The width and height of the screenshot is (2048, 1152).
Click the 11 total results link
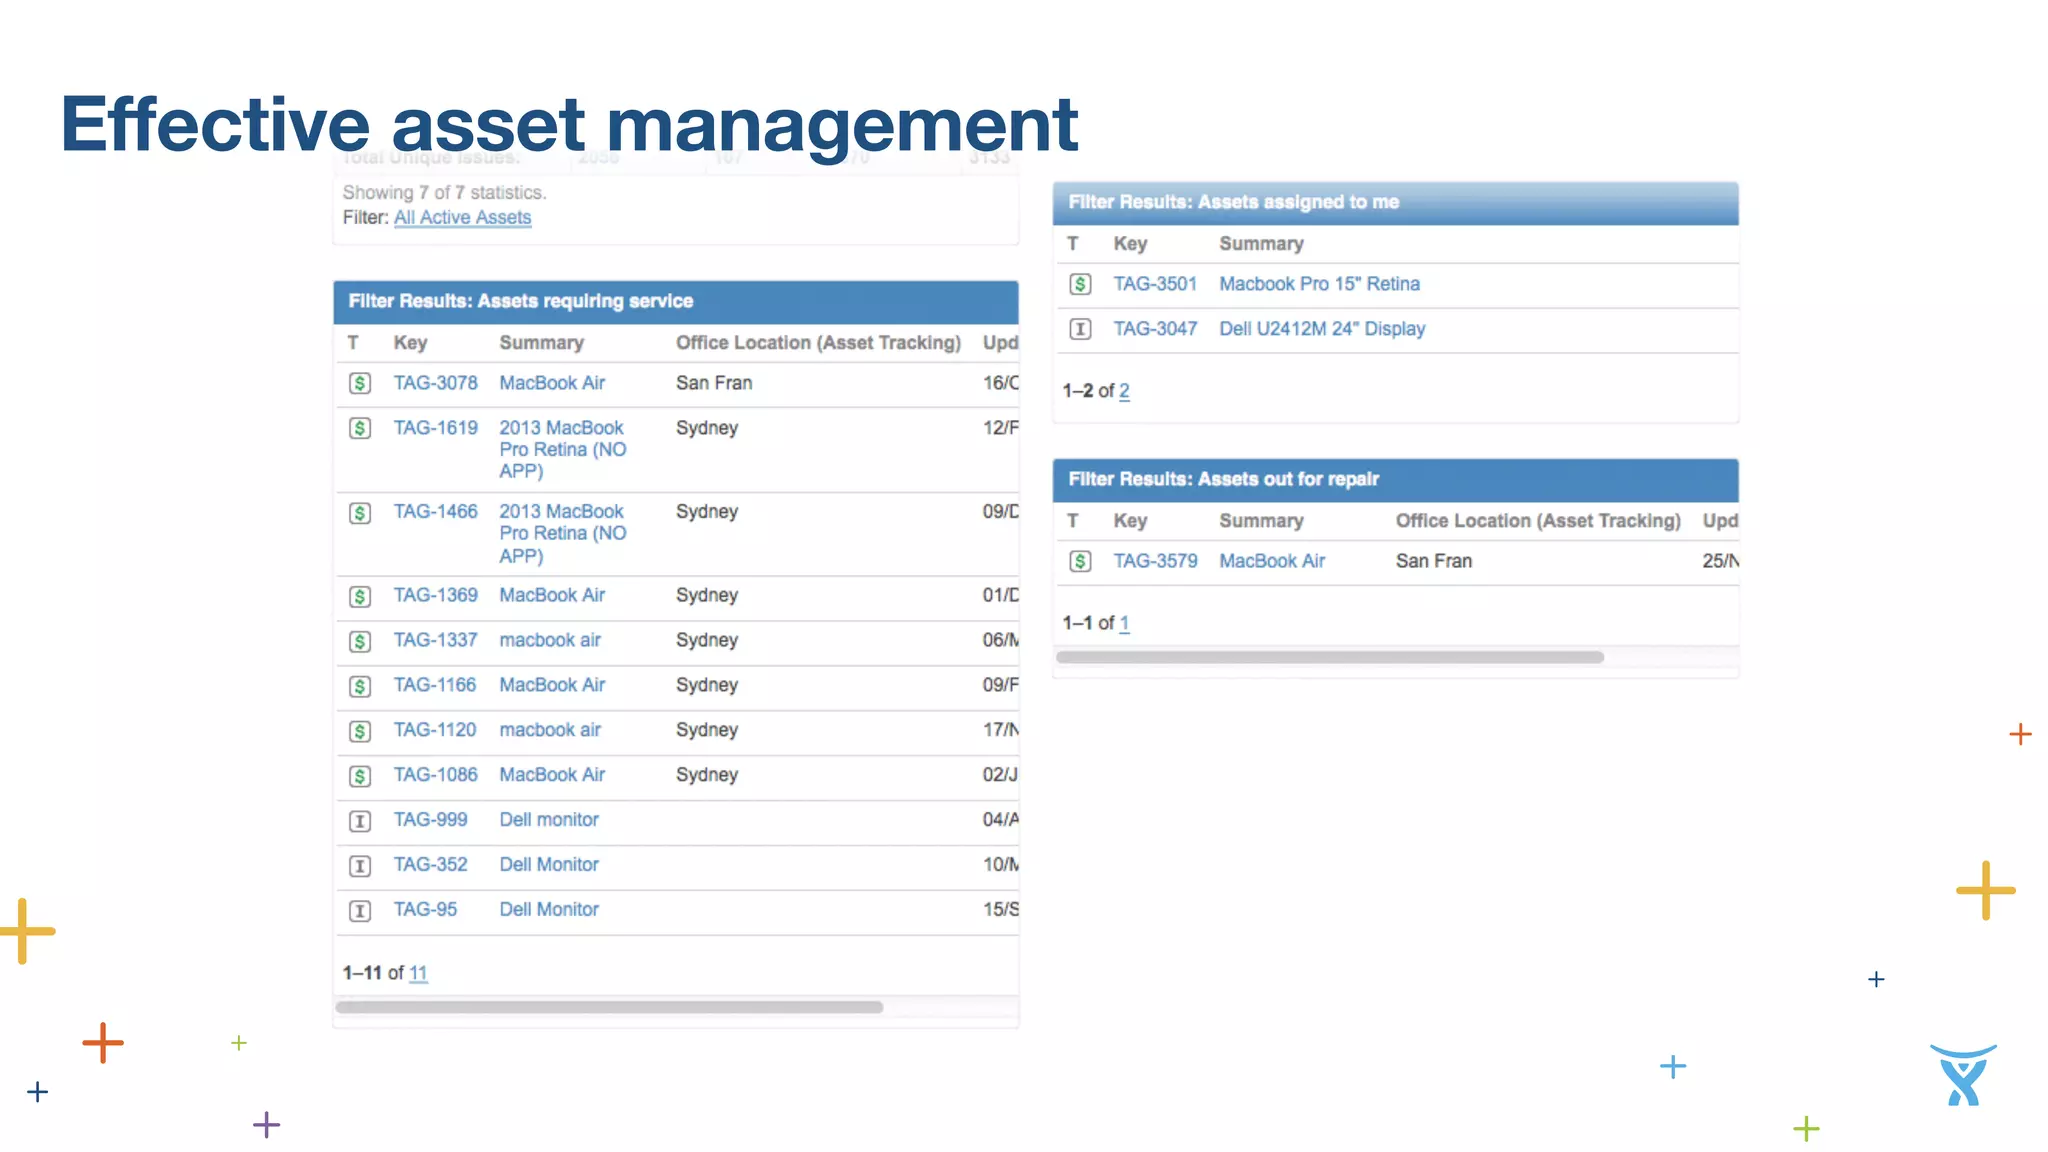click(x=418, y=973)
